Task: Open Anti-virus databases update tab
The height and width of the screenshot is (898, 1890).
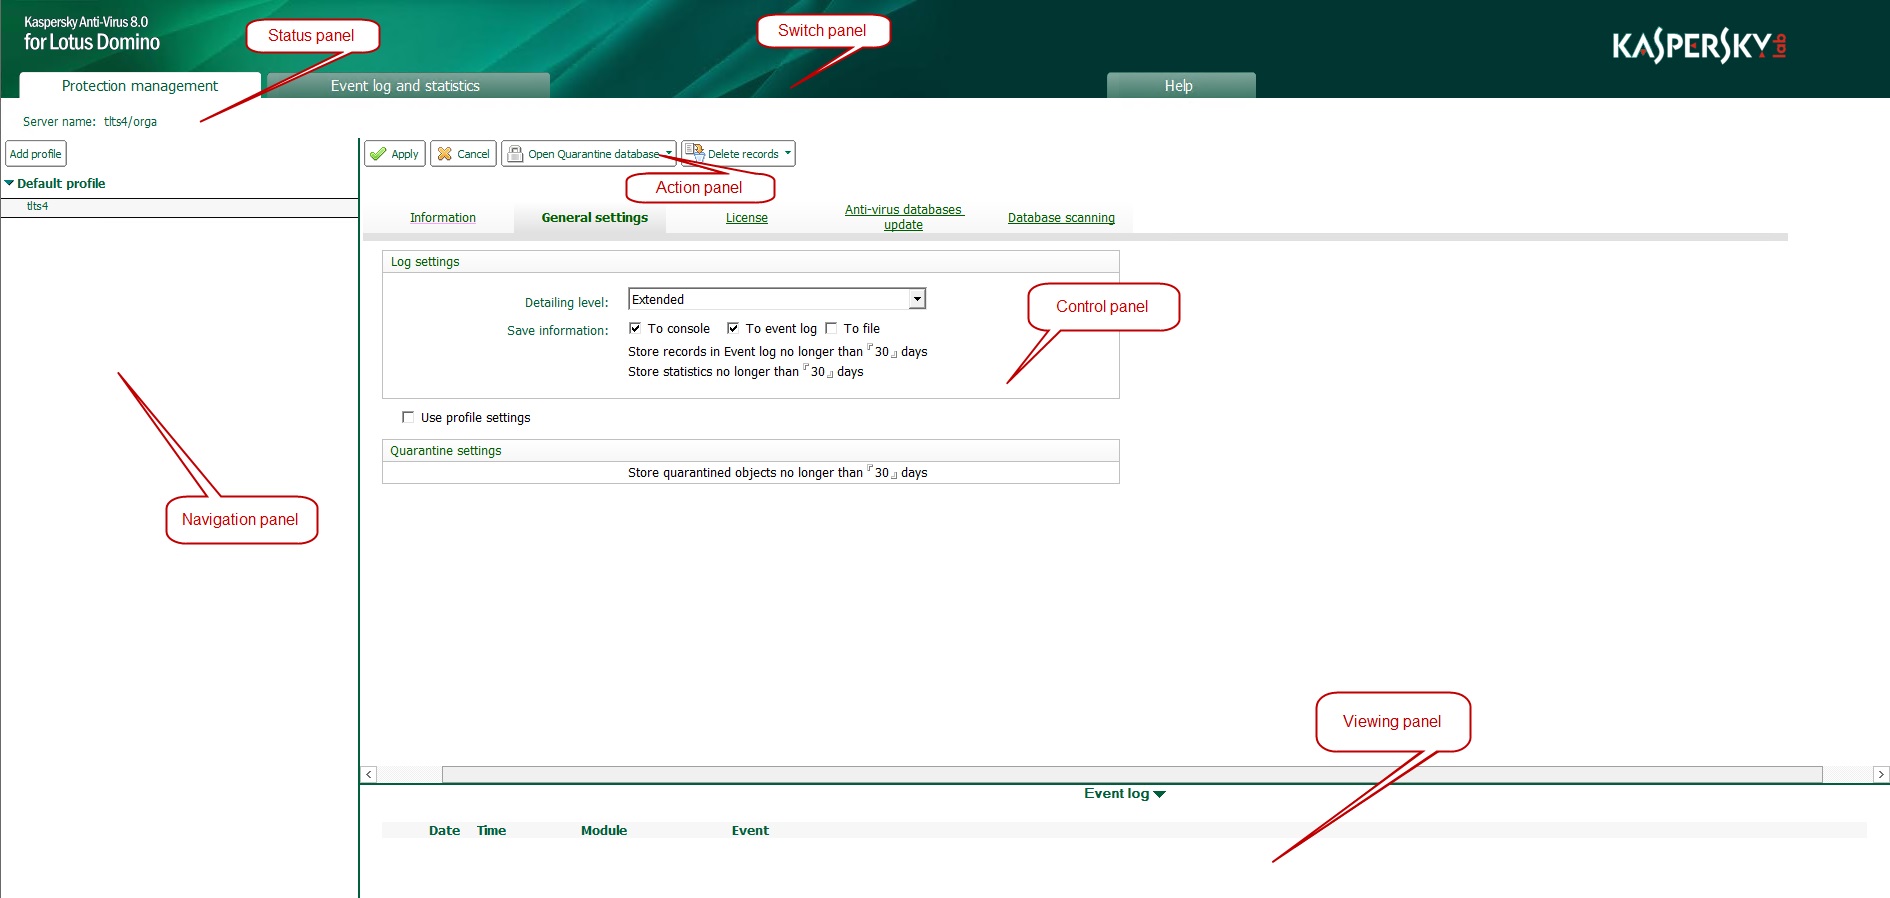Action: click(x=904, y=217)
